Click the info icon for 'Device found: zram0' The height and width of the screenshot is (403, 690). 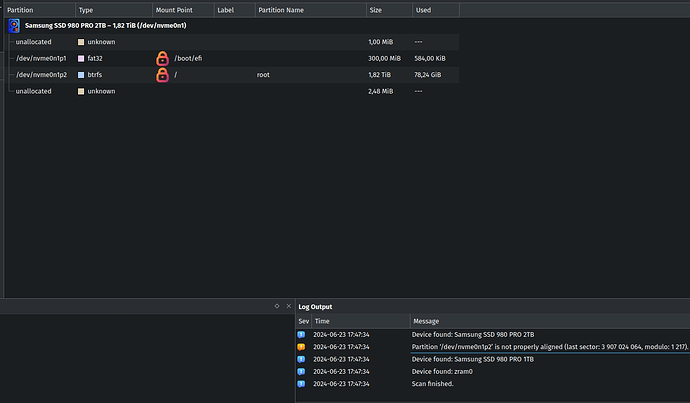[301, 371]
